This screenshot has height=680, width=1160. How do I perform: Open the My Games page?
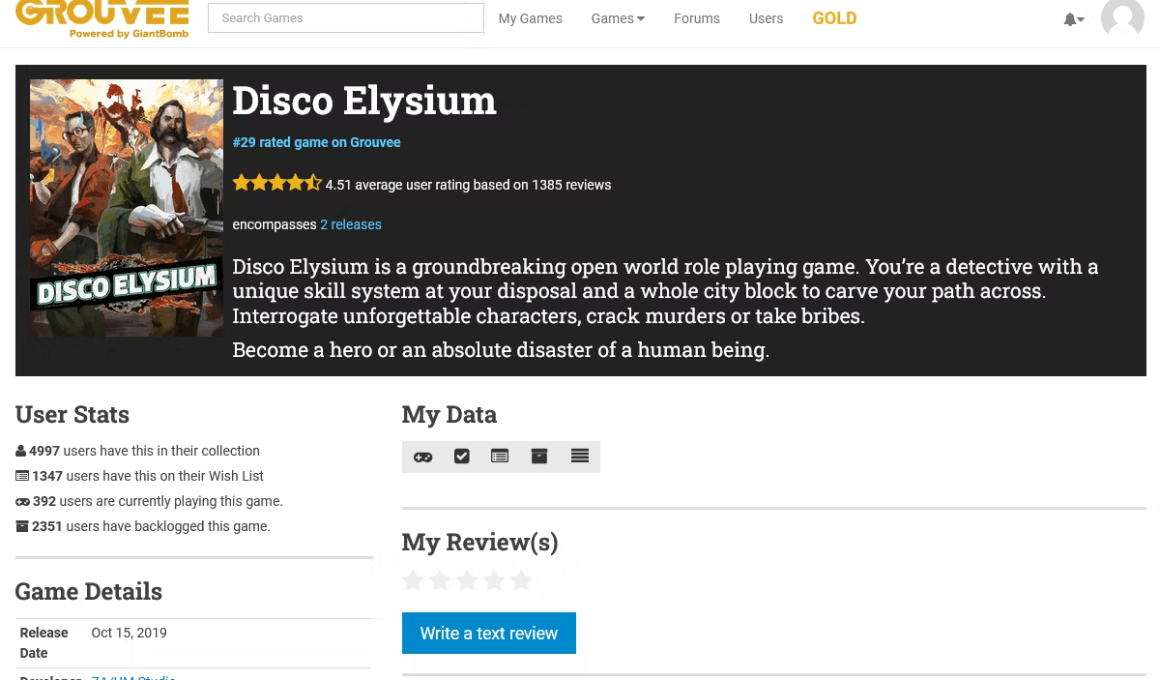click(530, 18)
